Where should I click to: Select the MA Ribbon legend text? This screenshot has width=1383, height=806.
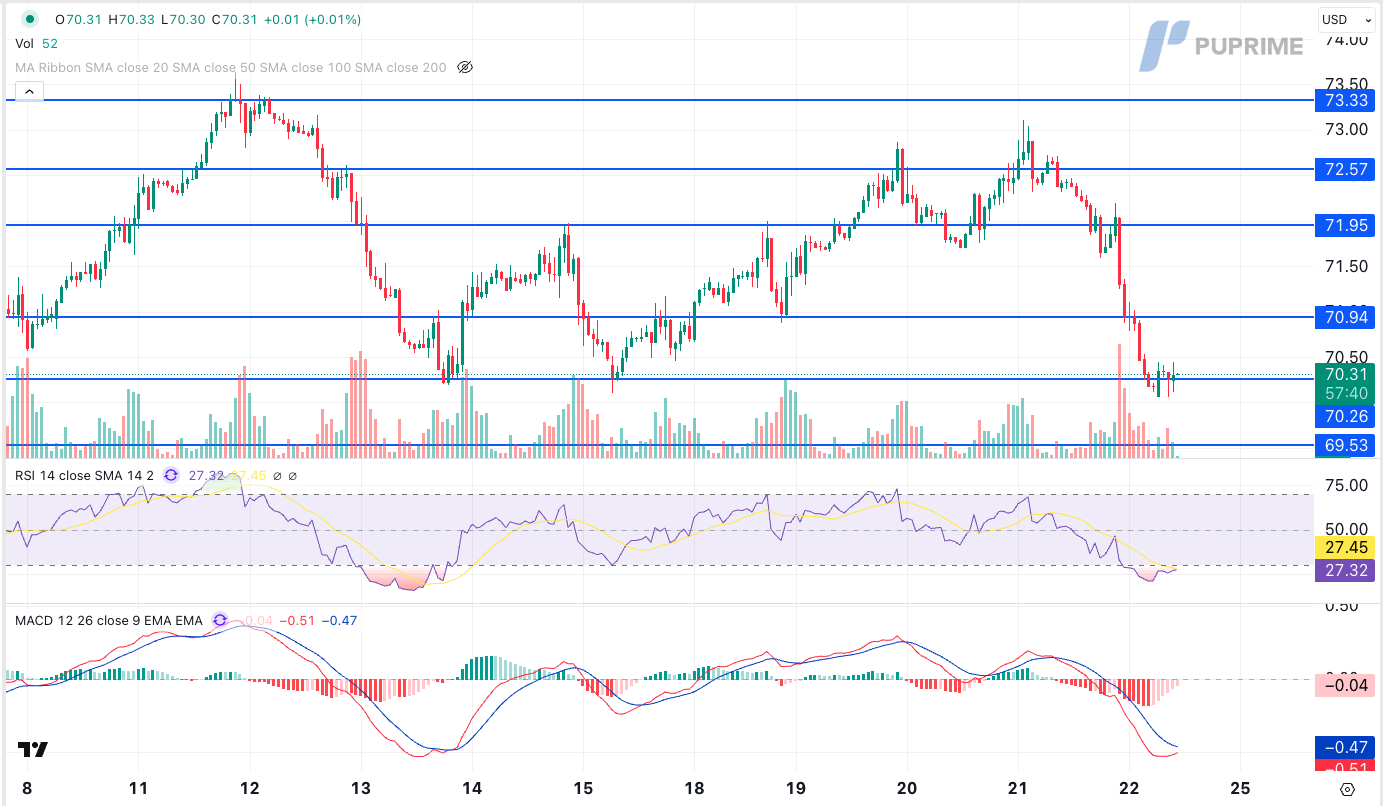231,68
